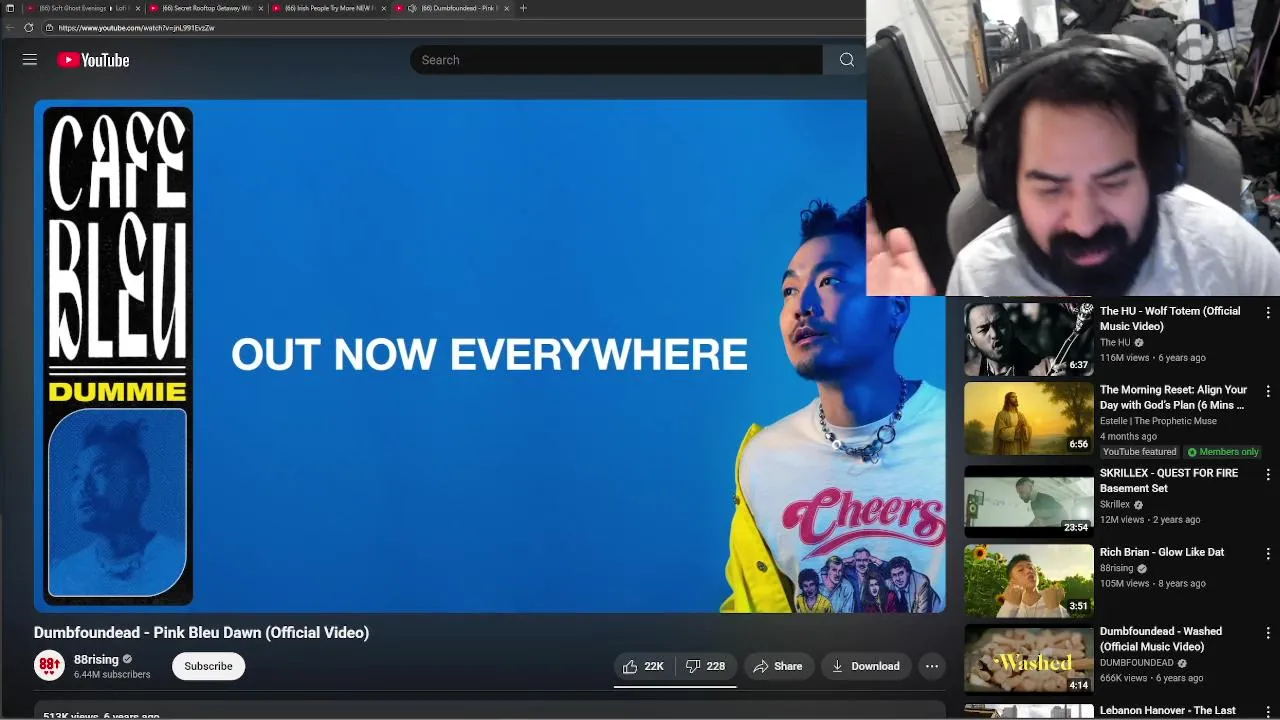Image resolution: width=1280 pixels, height=720 pixels.
Task: Click 6.44M subscribers text
Action: [112, 675]
